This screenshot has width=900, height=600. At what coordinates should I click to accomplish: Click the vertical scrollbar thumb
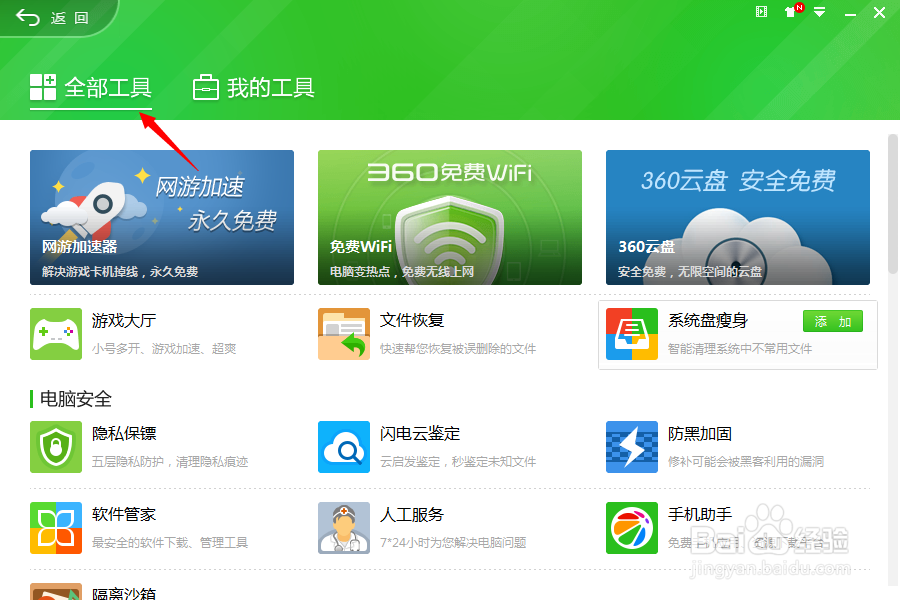pyautogui.click(x=893, y=204)
